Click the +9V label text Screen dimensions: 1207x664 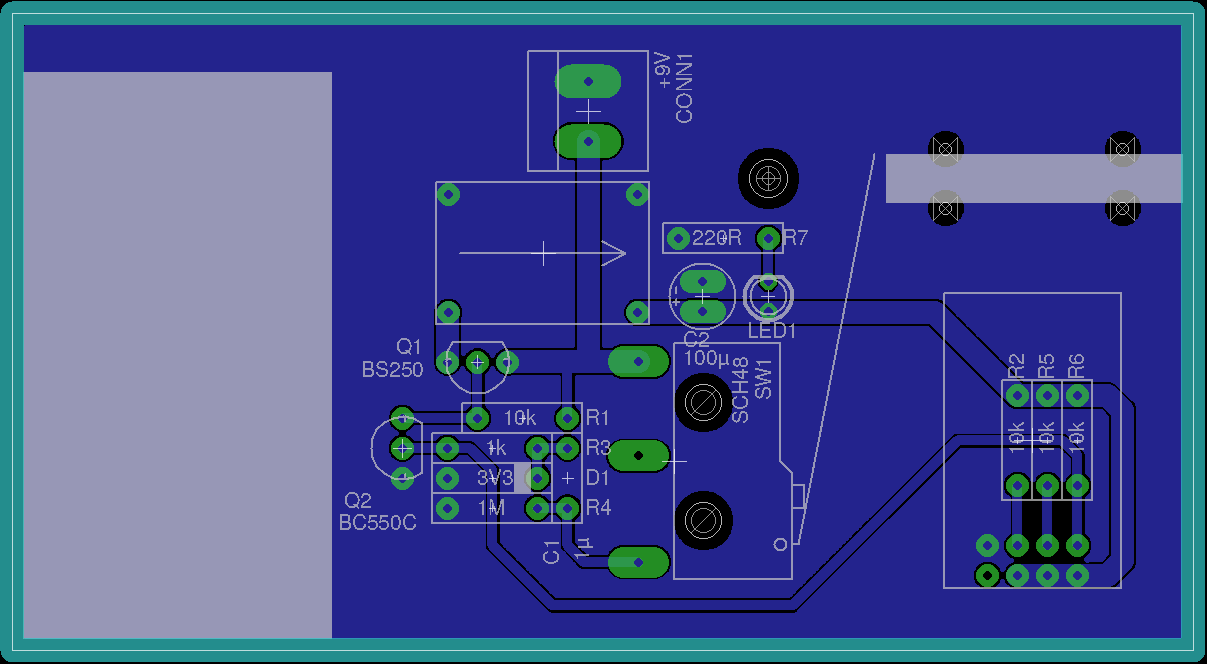(x=664, y=71)
